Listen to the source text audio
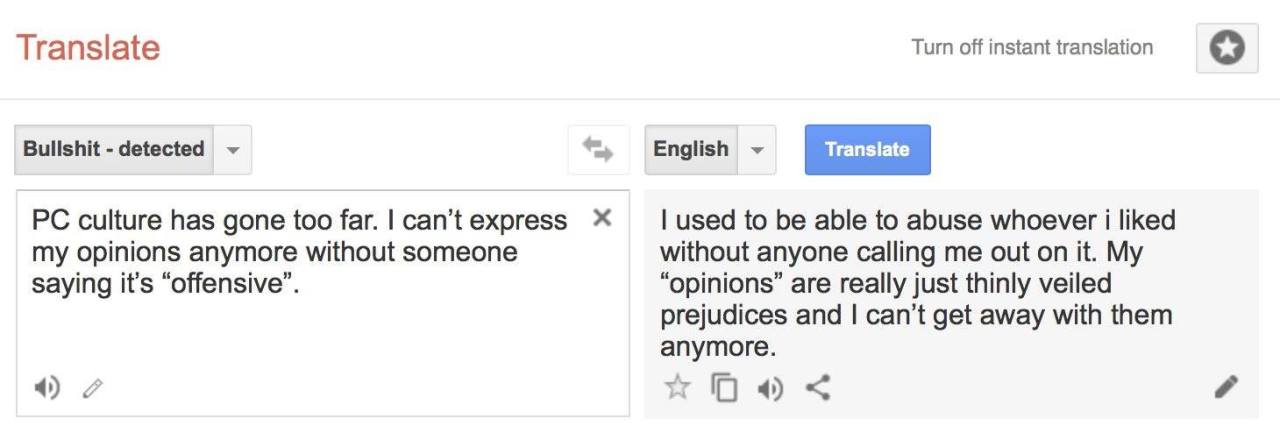 pyautogui.click(x=48, y=386)
